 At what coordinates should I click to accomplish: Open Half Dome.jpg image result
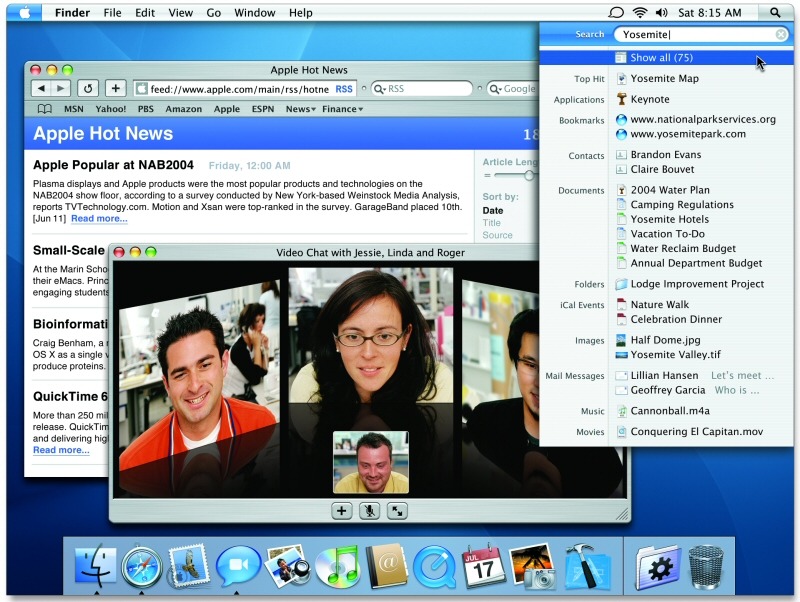[x=666, y=340]
